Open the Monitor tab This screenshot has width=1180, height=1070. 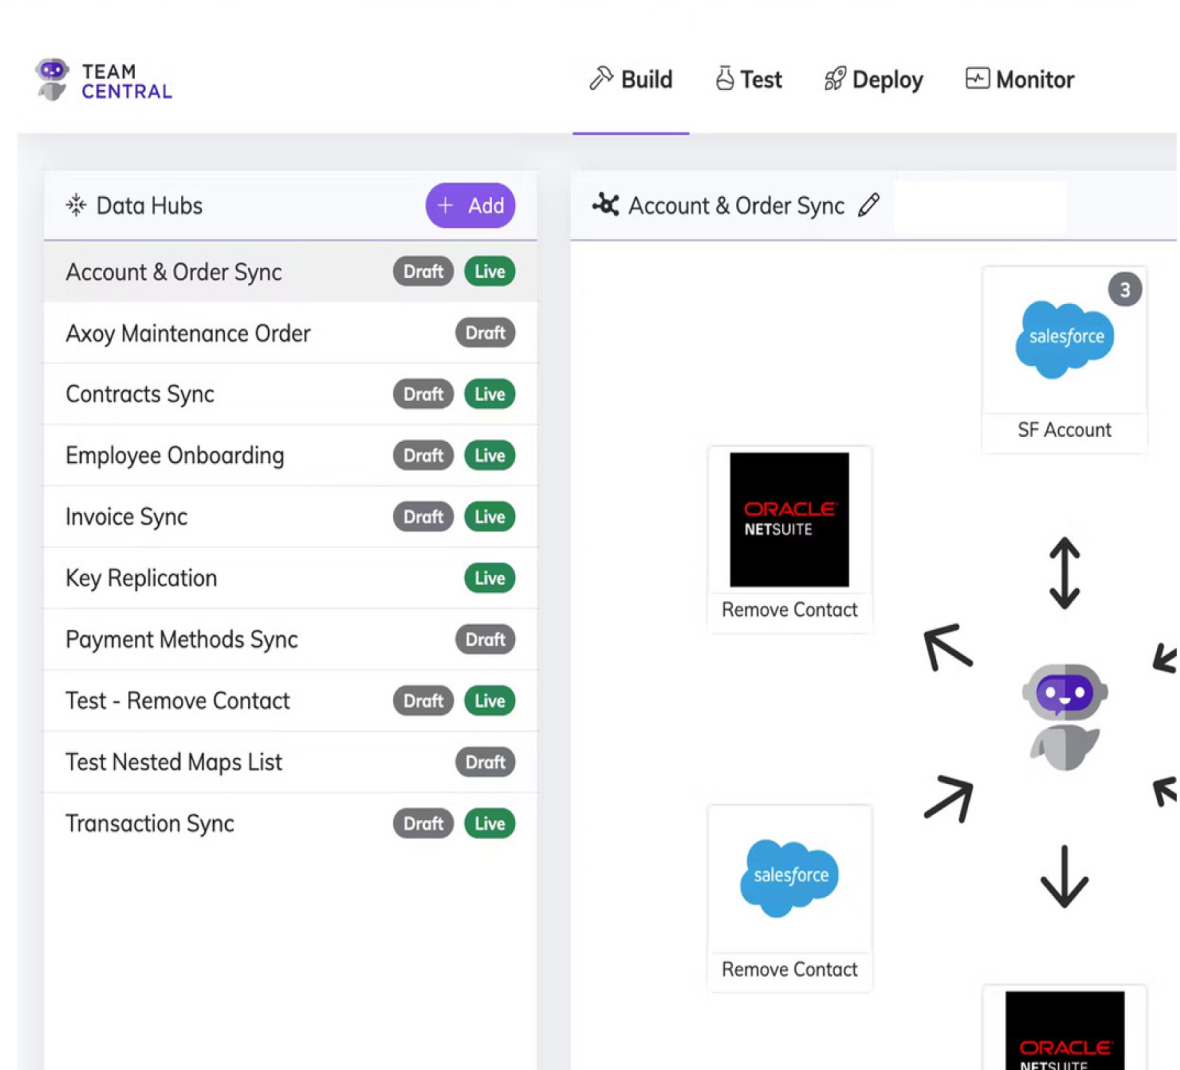(x=1019, y=80)
